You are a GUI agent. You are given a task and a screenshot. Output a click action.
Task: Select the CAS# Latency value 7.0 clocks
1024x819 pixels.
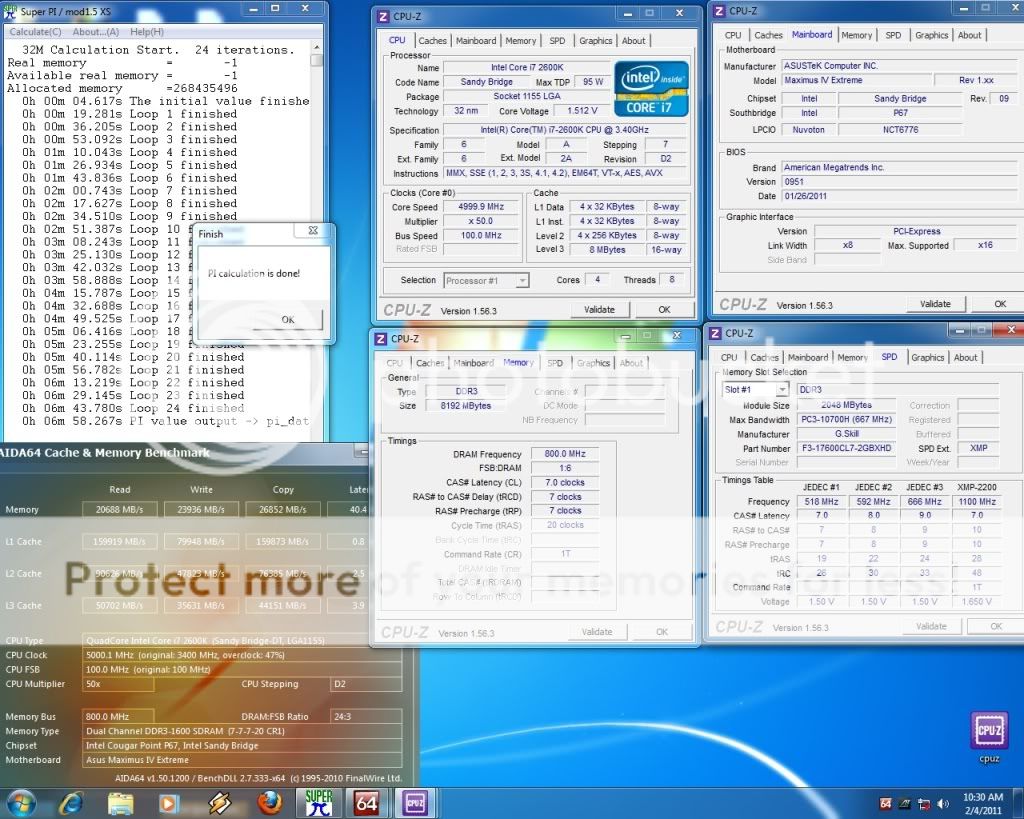point(565,483)
